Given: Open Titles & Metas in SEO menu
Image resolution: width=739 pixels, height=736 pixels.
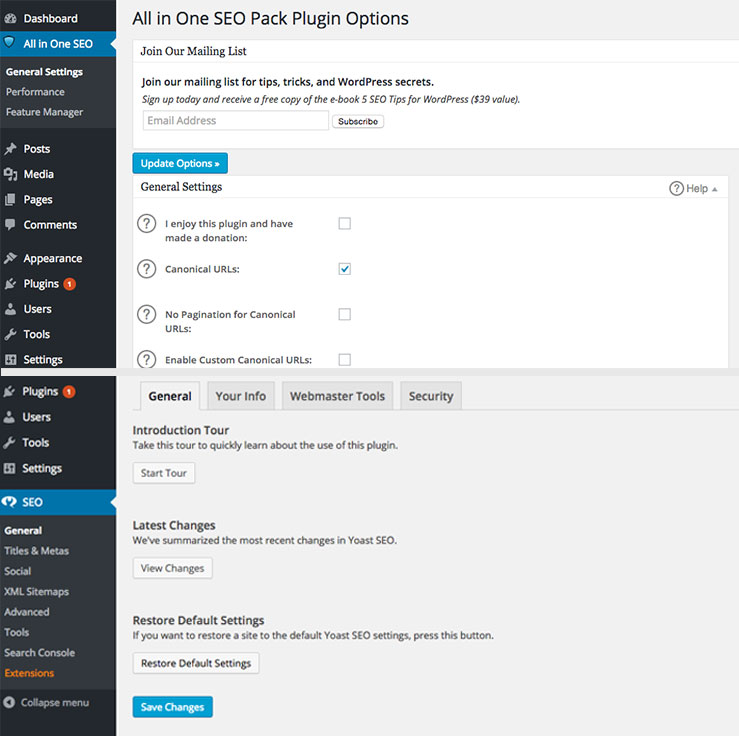Looking at the screenshot, I should coord(36,551).
